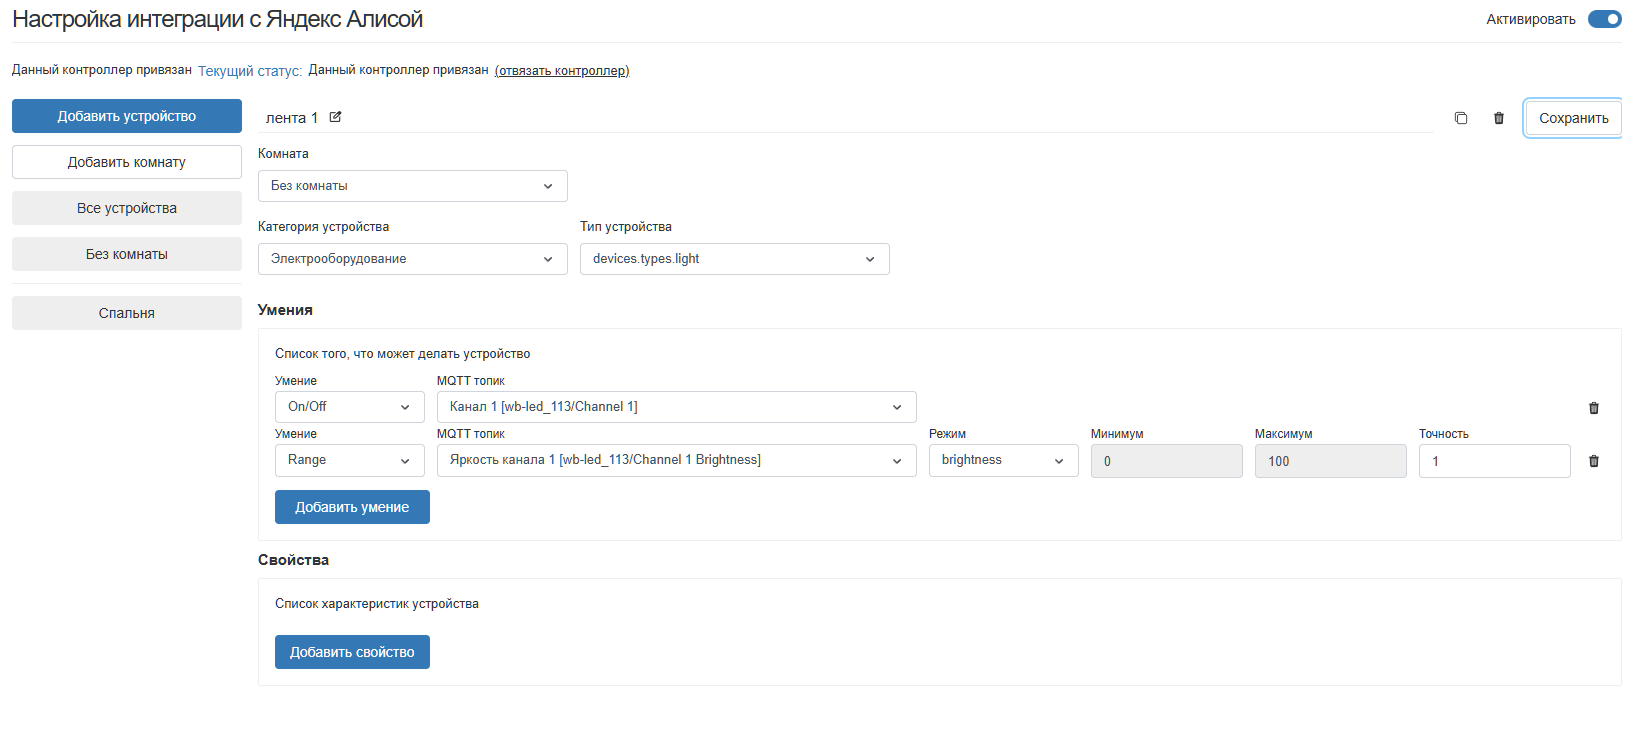Delete the On/Off skill row
The image size is (1626, 733).
click(x=1594, y=408)
